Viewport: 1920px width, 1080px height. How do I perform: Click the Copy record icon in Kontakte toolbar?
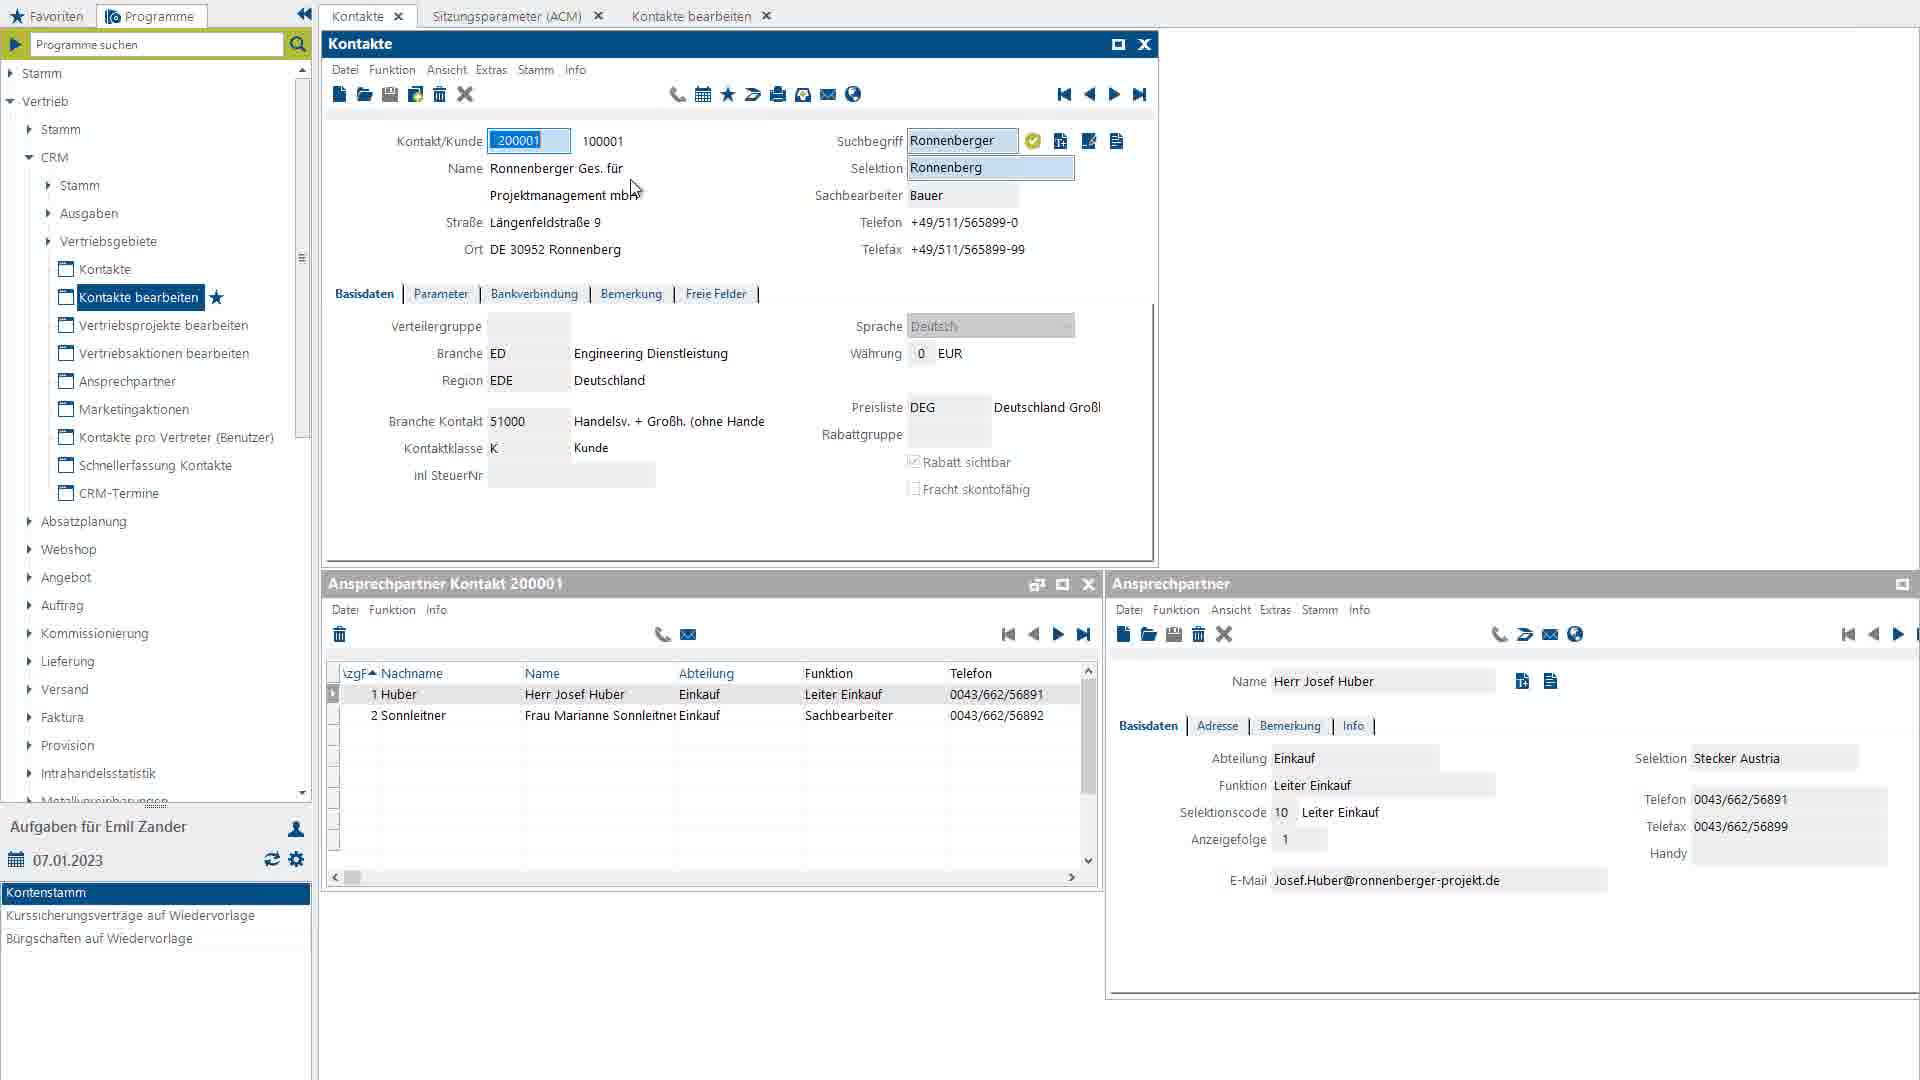[x=415, y=94]
